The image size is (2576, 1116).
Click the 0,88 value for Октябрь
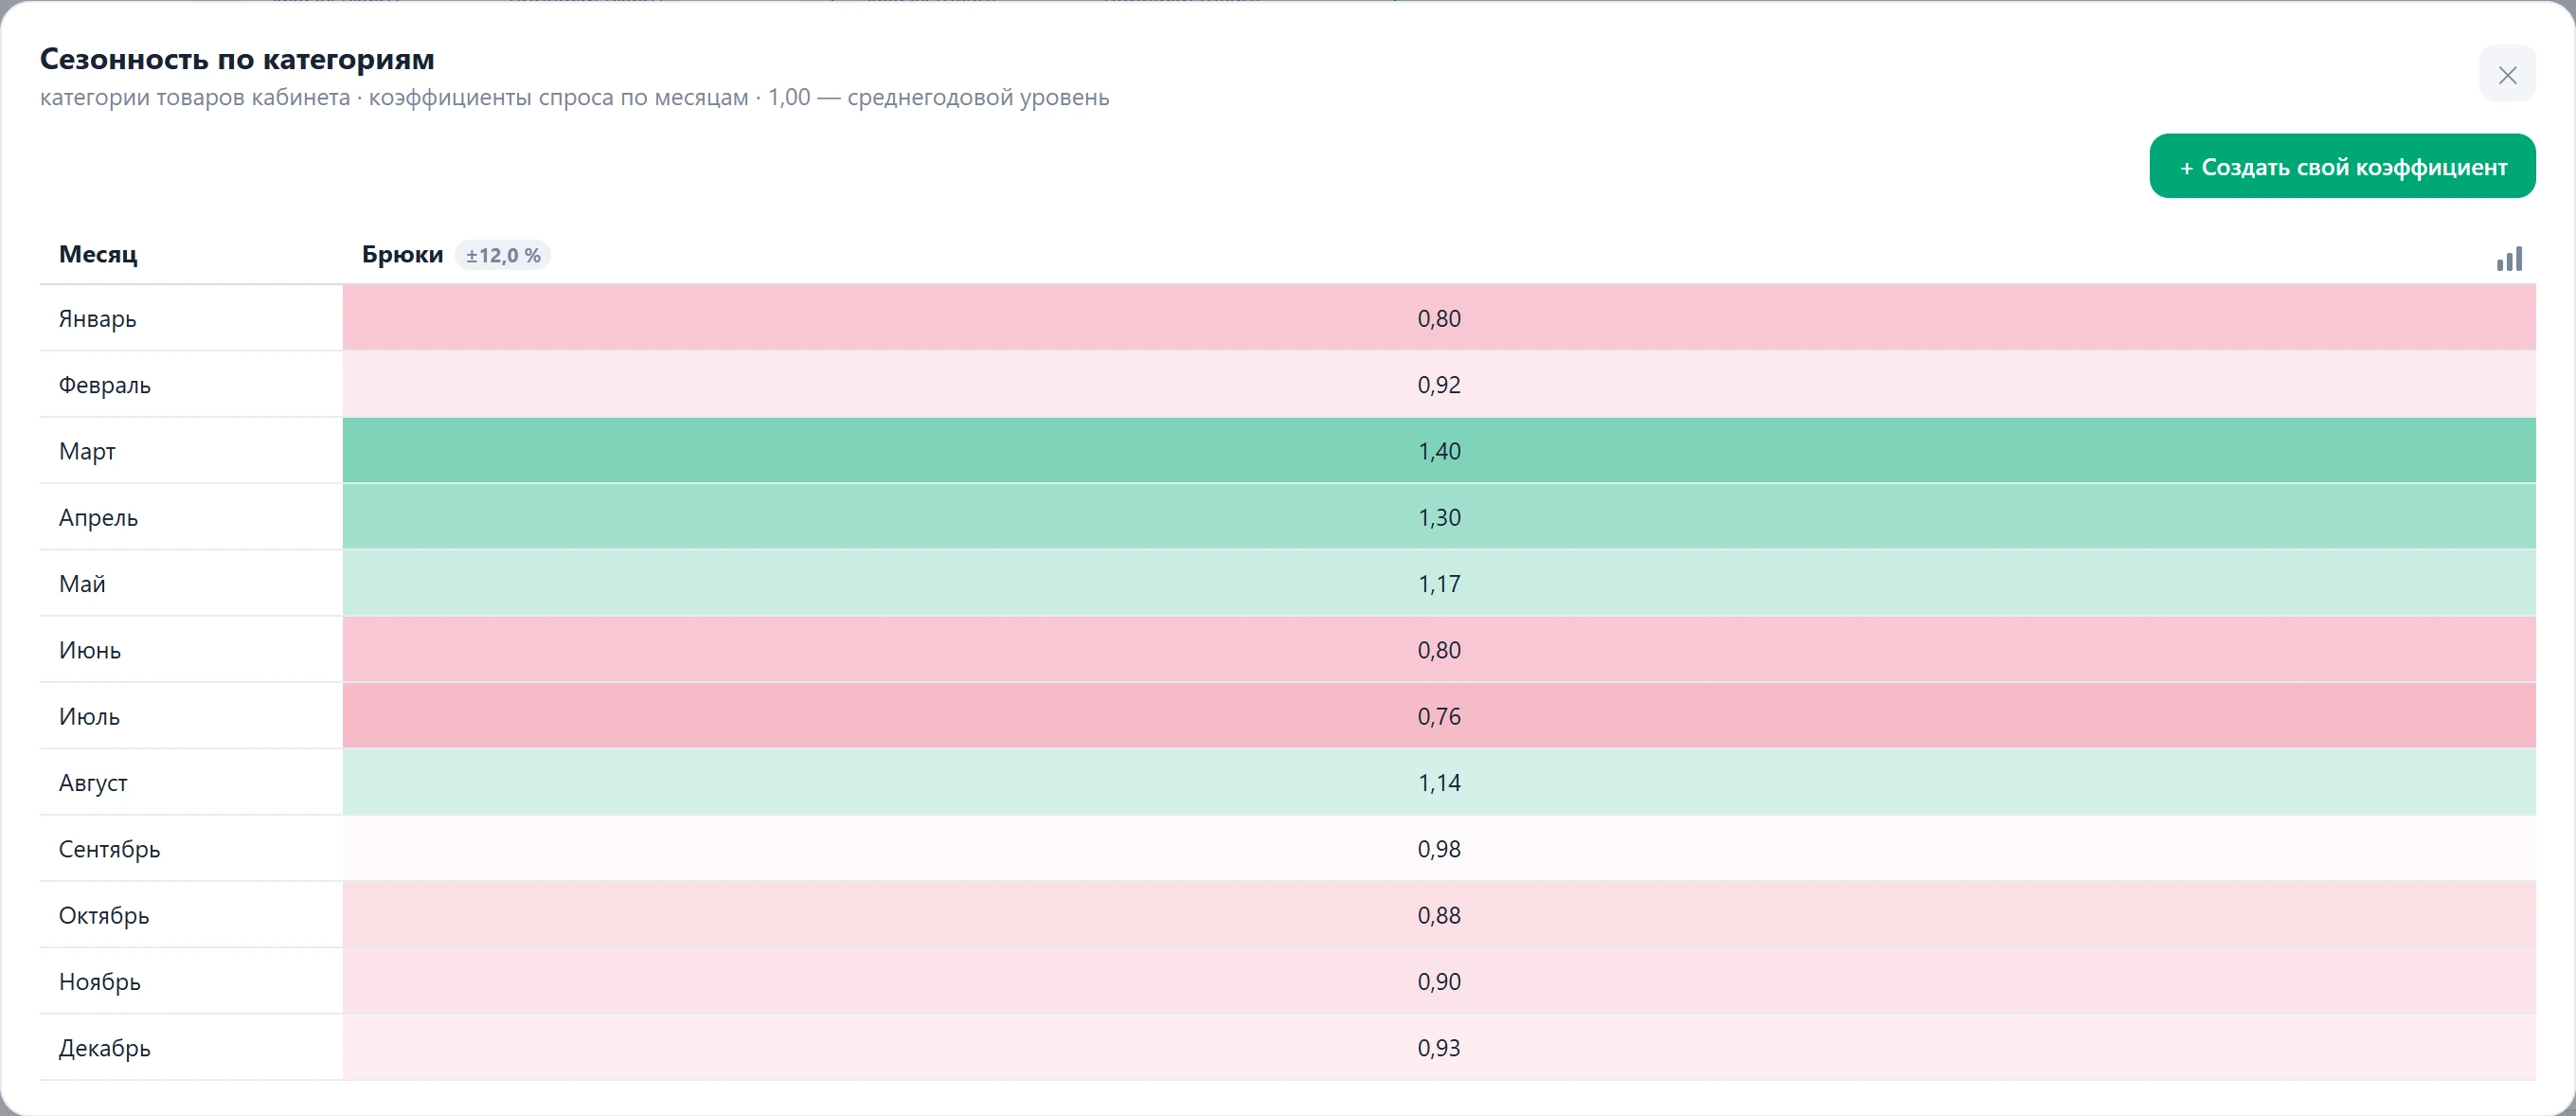1439,915
